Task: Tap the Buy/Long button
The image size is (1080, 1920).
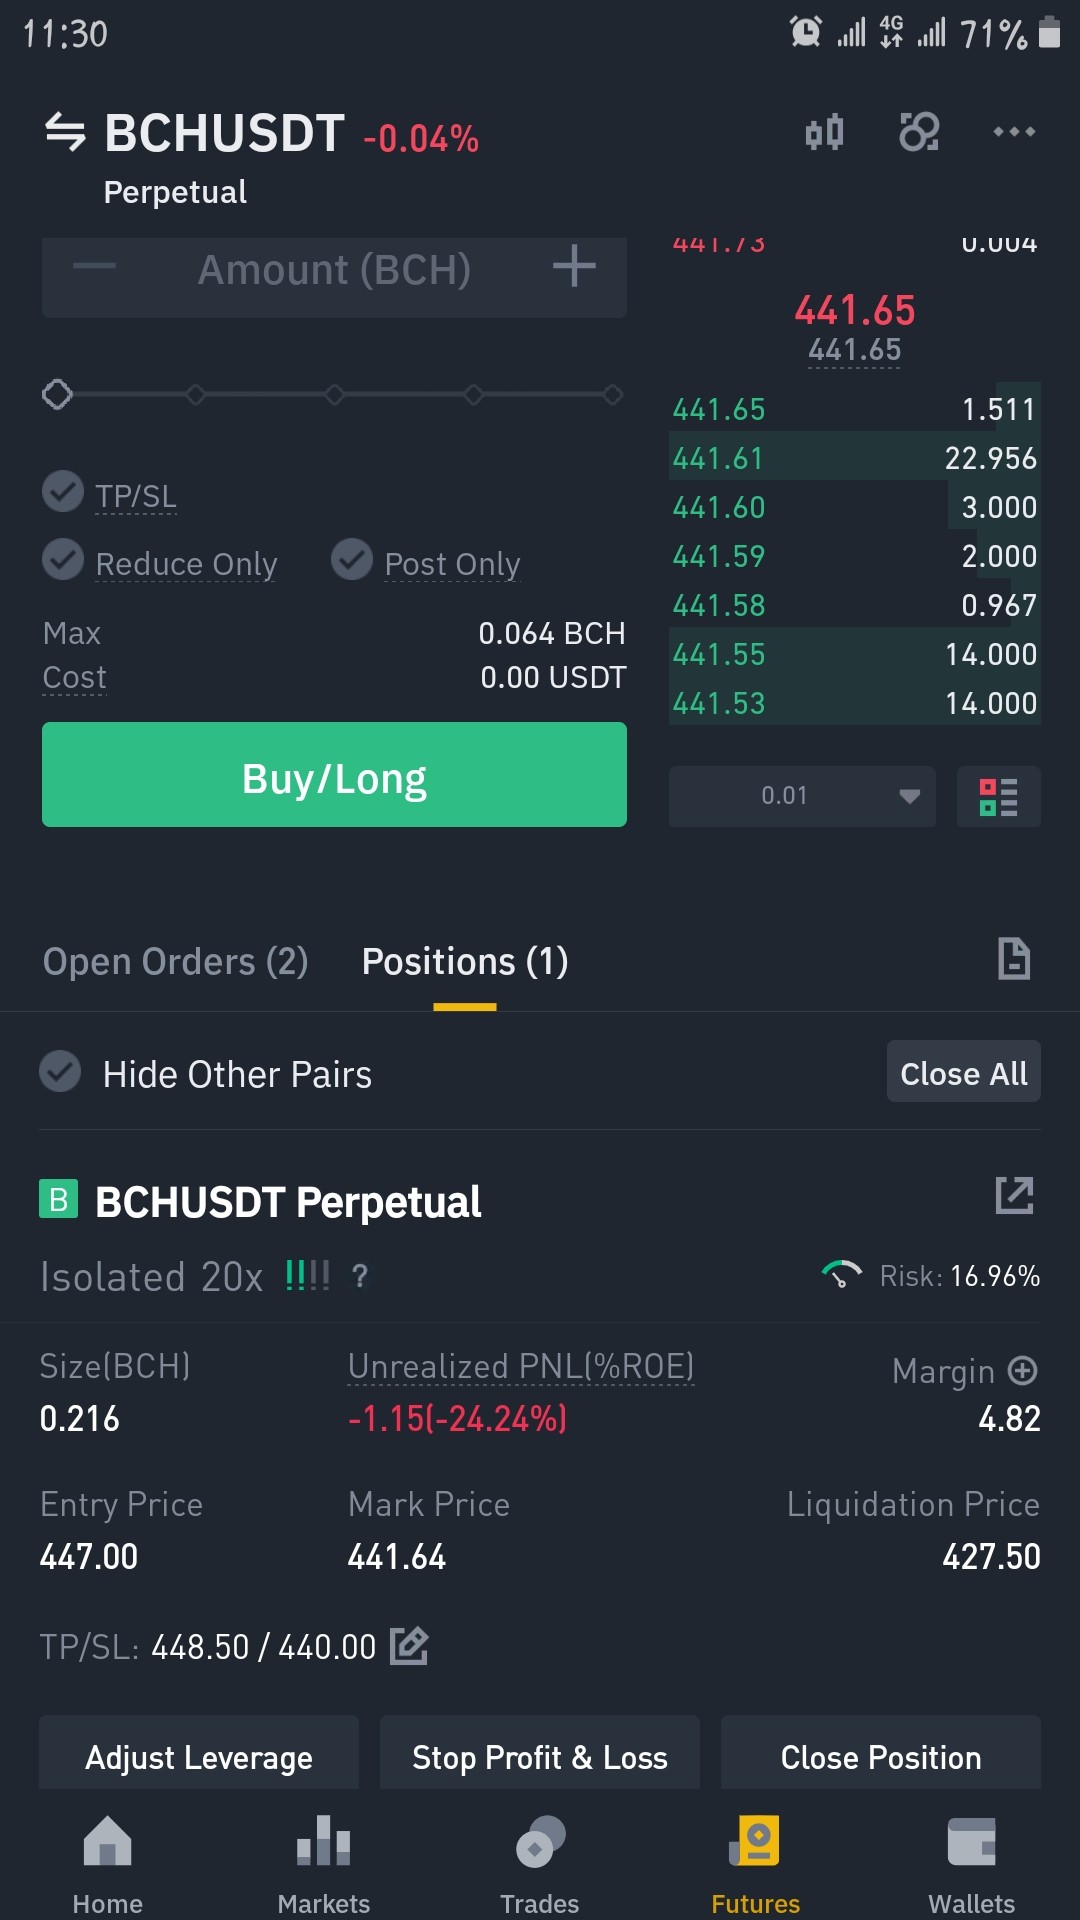Action: [334, 775]
